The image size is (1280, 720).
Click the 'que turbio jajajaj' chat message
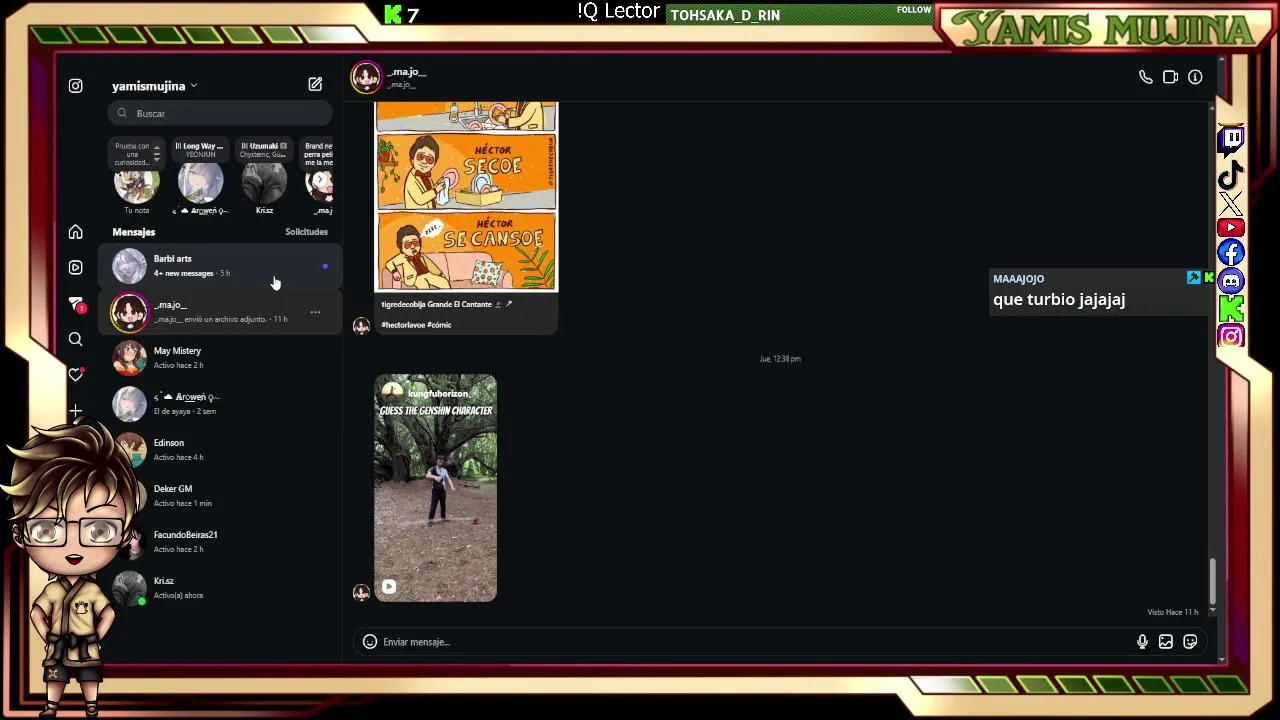[1059, 300]
